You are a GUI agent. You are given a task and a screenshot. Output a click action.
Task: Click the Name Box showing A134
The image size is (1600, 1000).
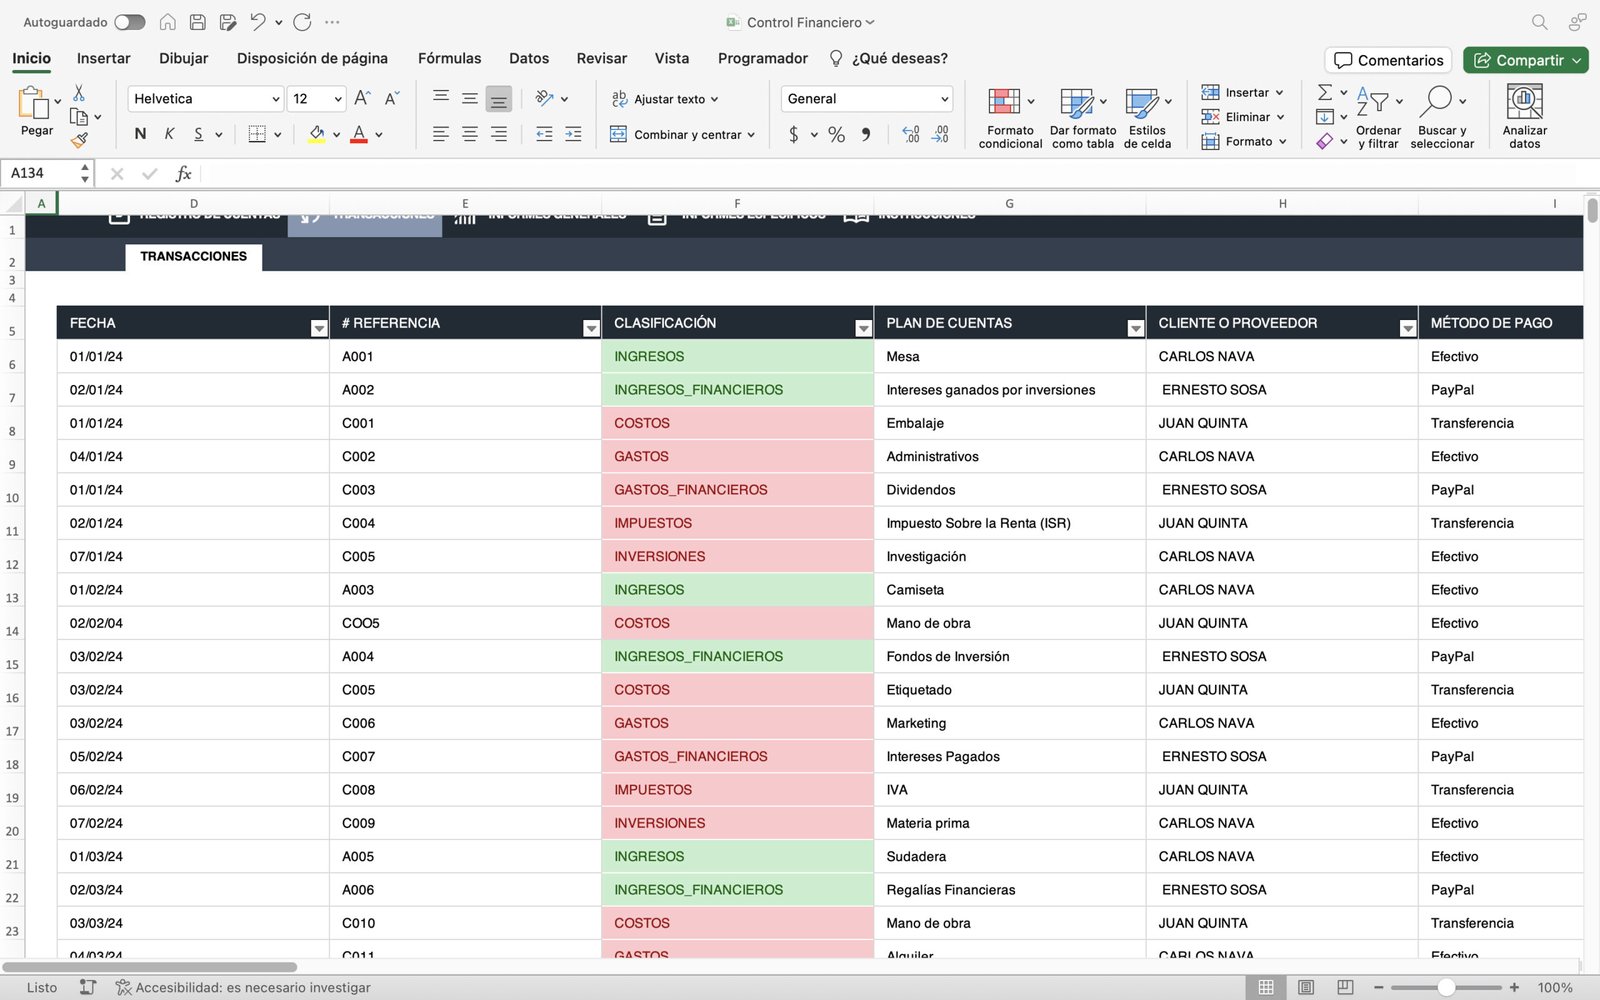(x=40, y=173)
